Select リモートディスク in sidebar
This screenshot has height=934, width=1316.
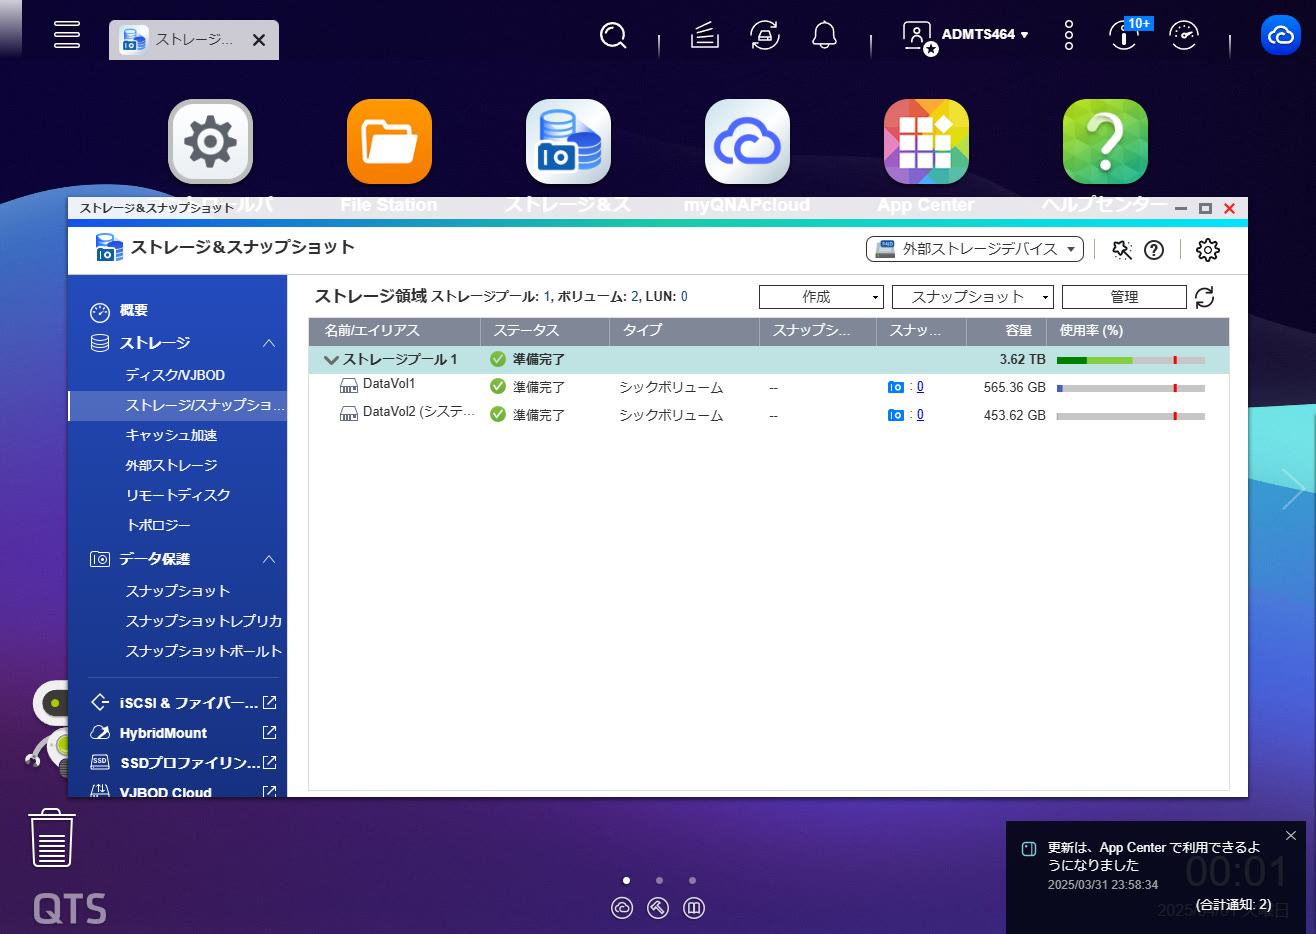point(178,495)
